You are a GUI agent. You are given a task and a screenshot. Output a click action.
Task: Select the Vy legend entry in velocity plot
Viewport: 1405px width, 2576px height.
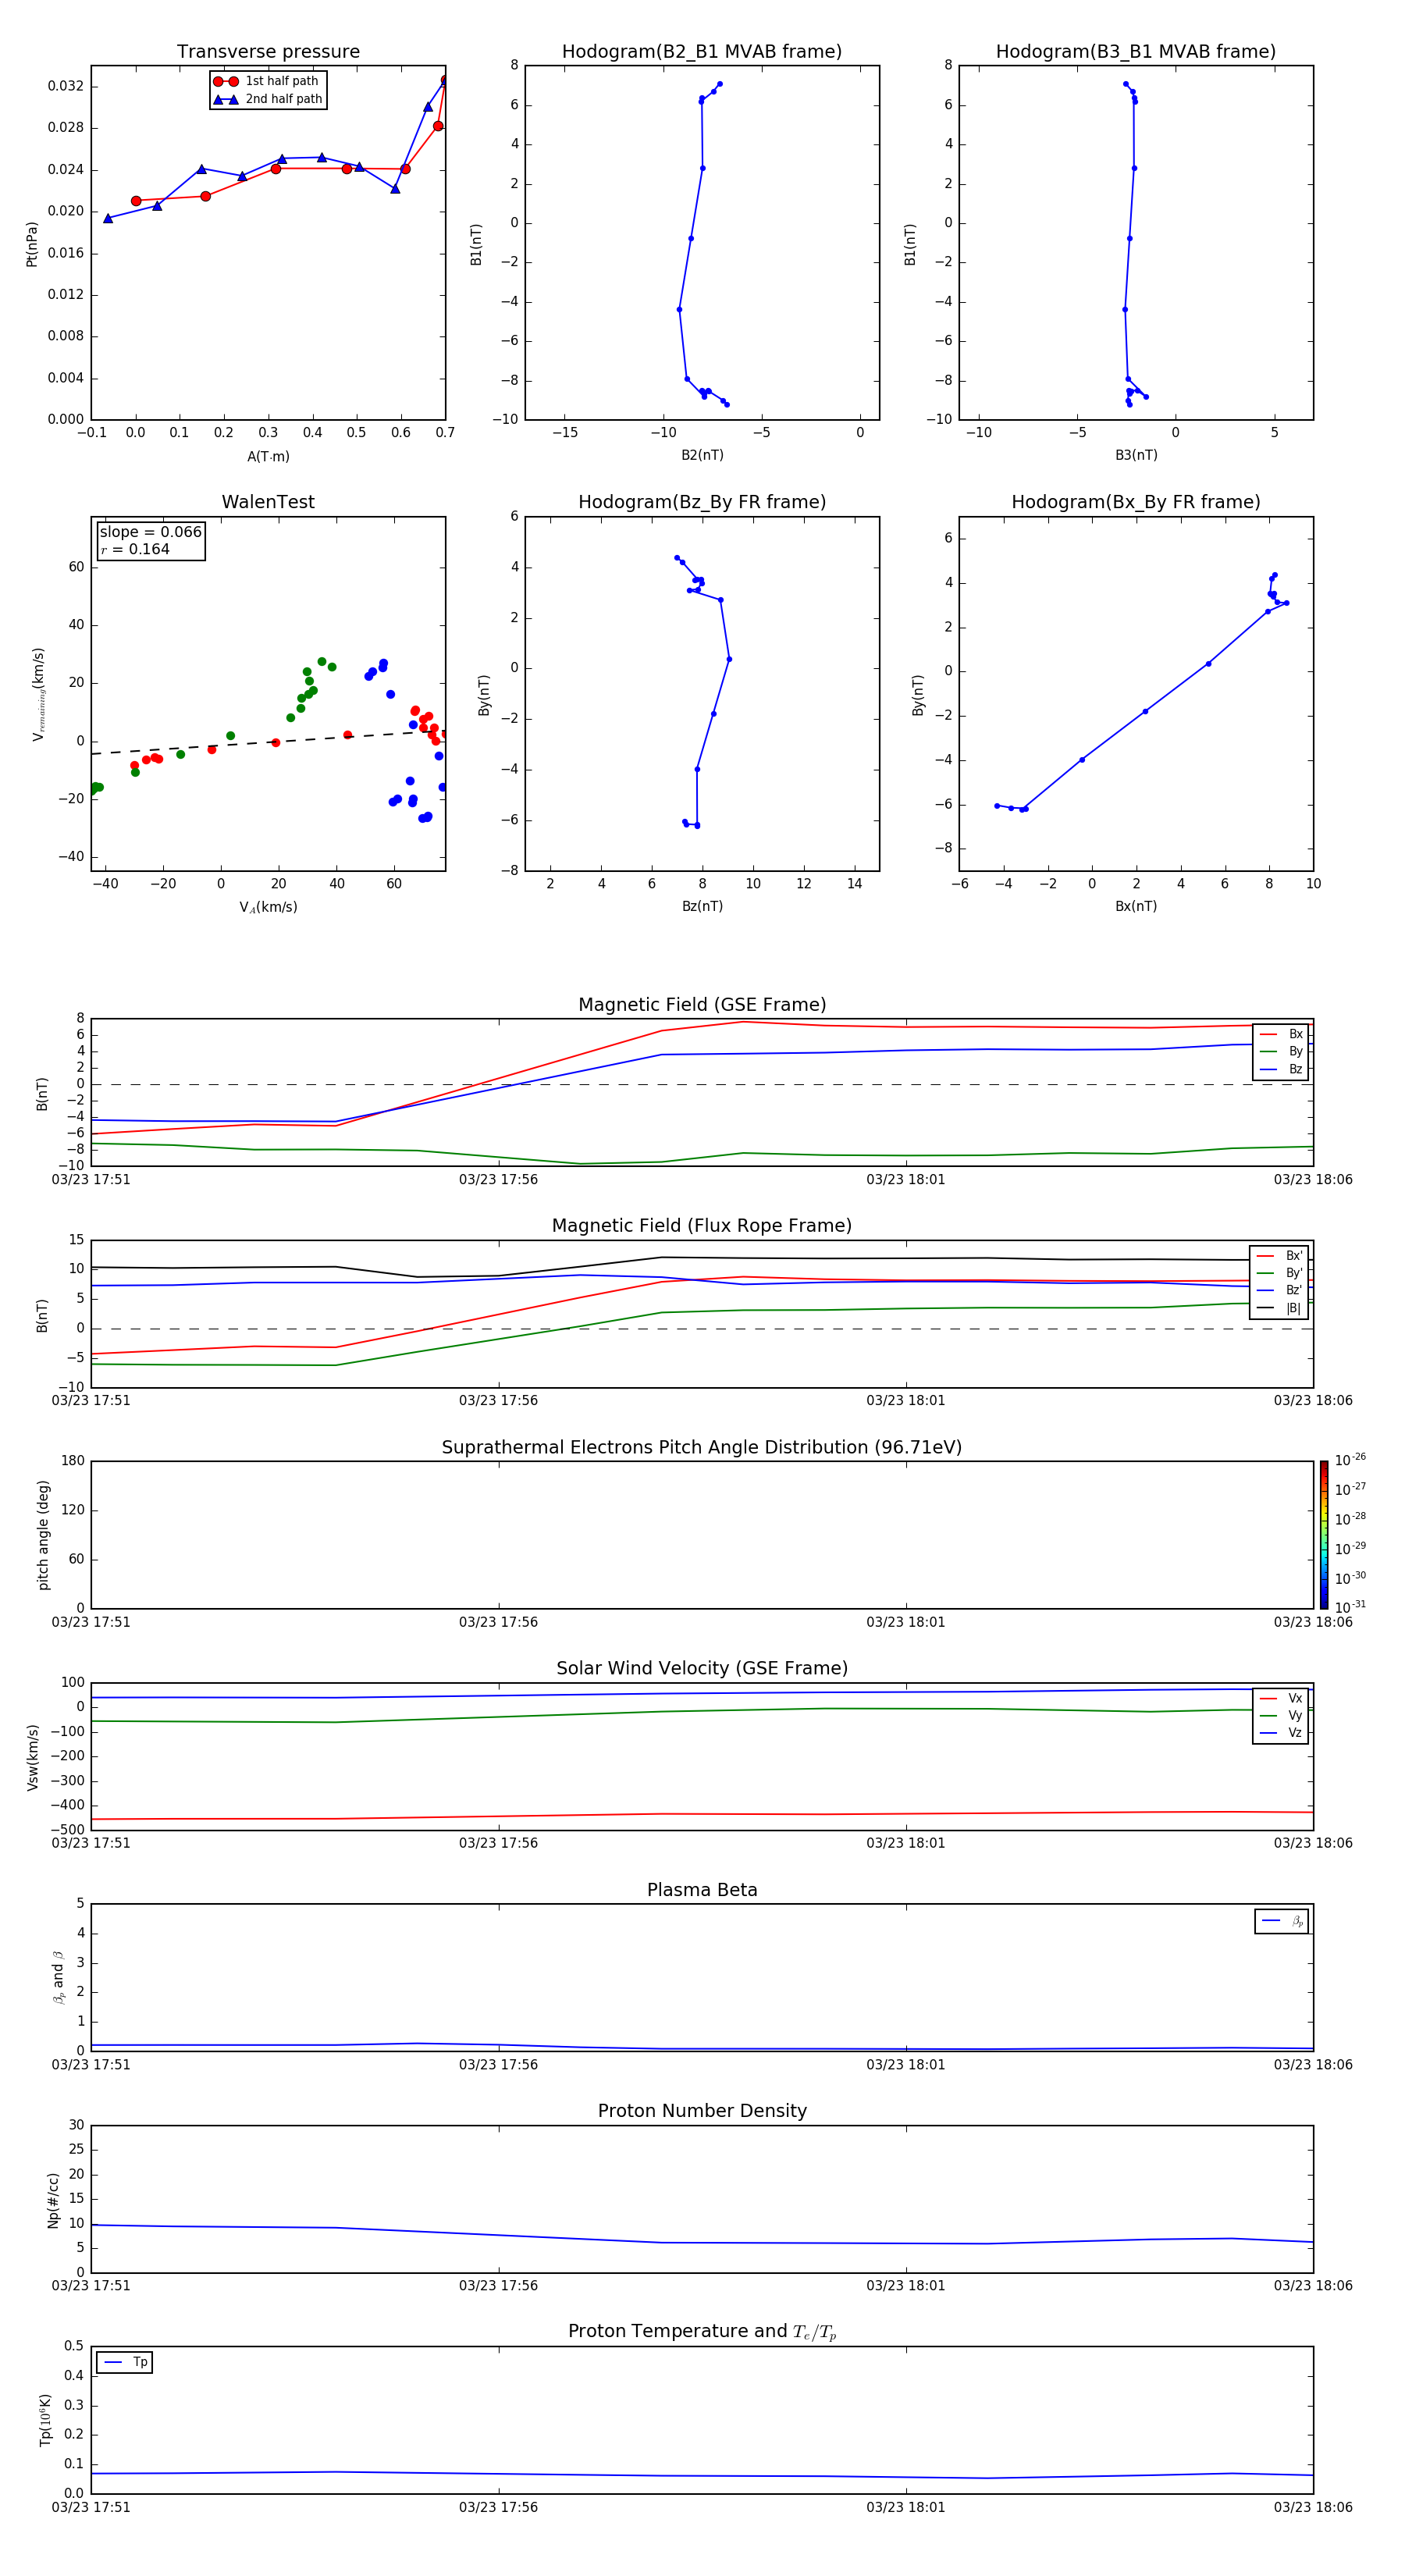coord(1281,1716)
